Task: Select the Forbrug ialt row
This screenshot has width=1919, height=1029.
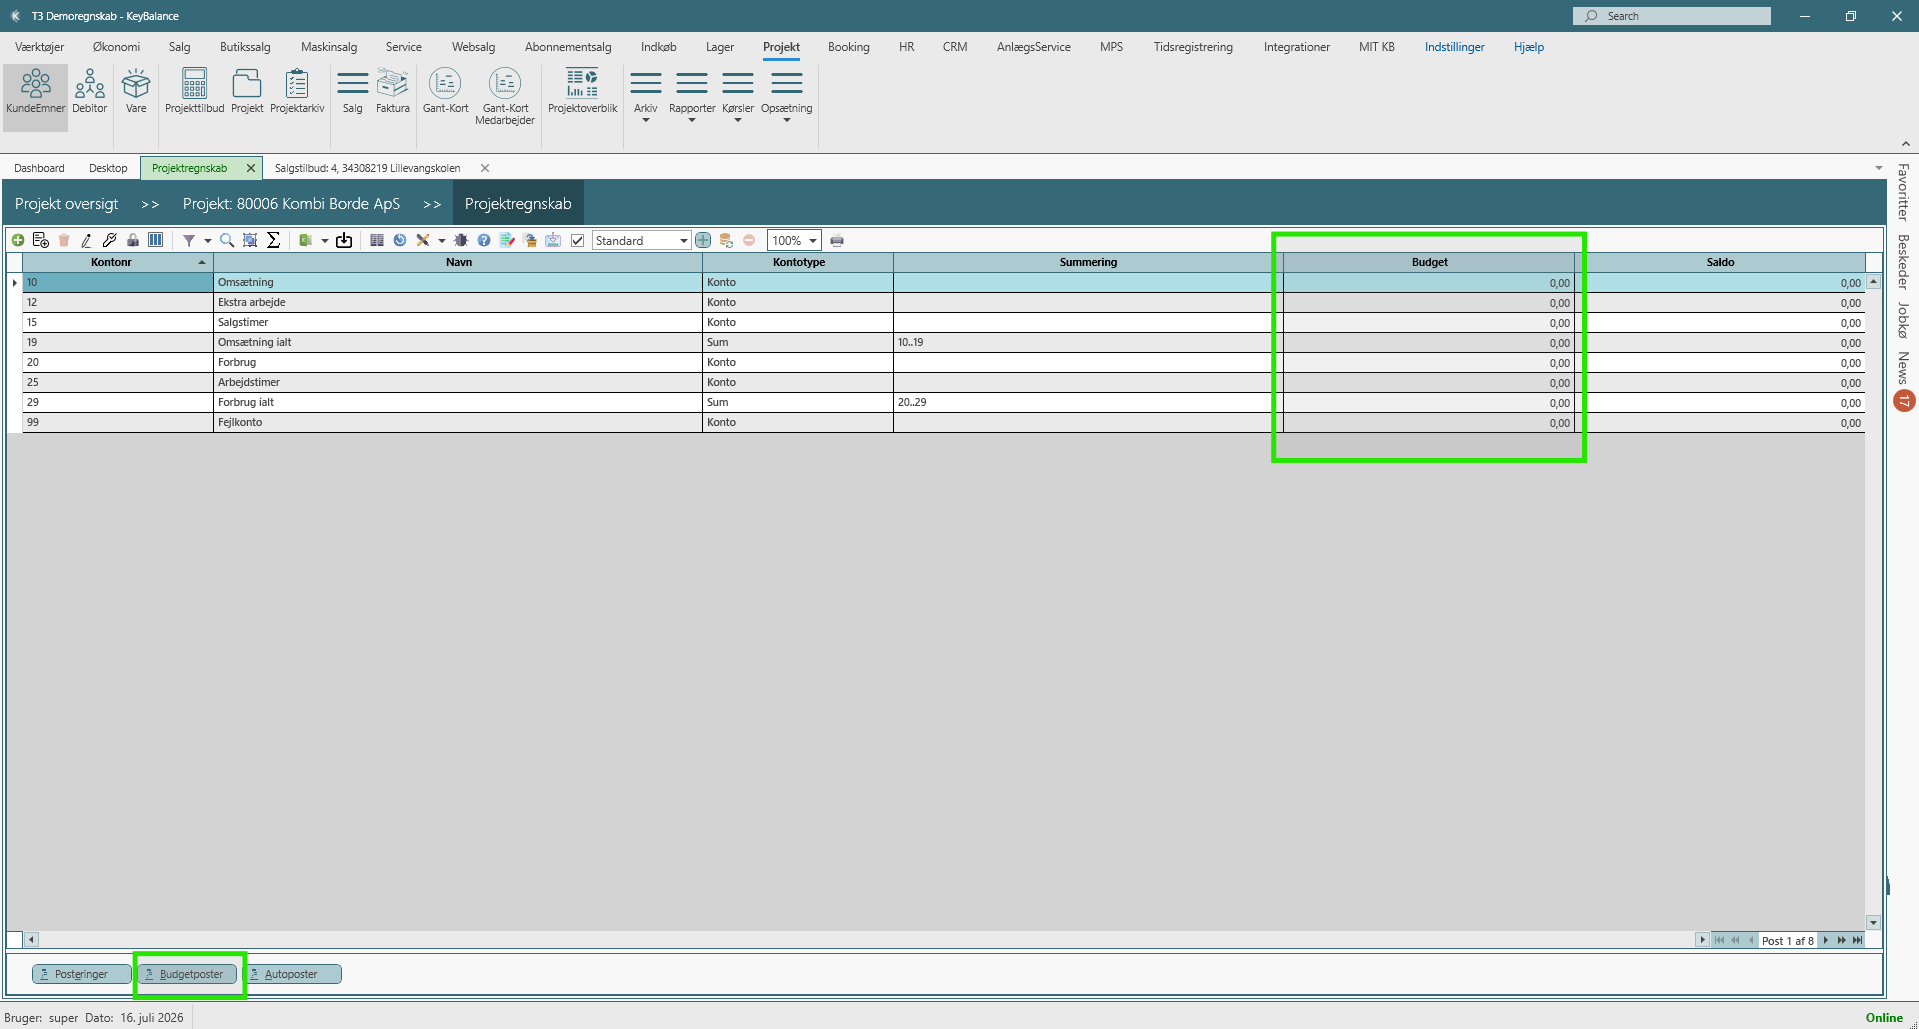Action: 944,402
